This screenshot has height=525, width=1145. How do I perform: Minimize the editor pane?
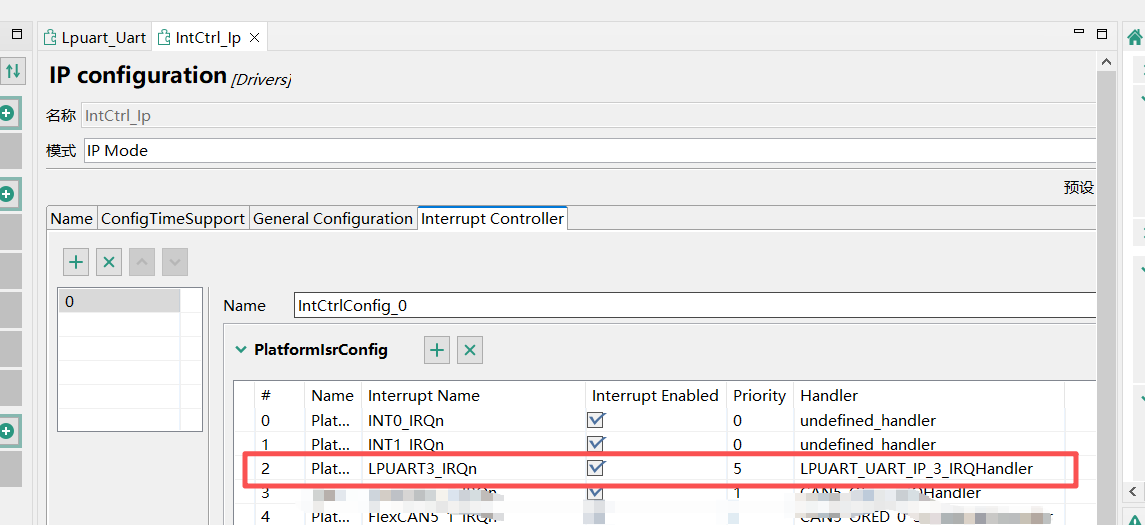(1079, 33)
